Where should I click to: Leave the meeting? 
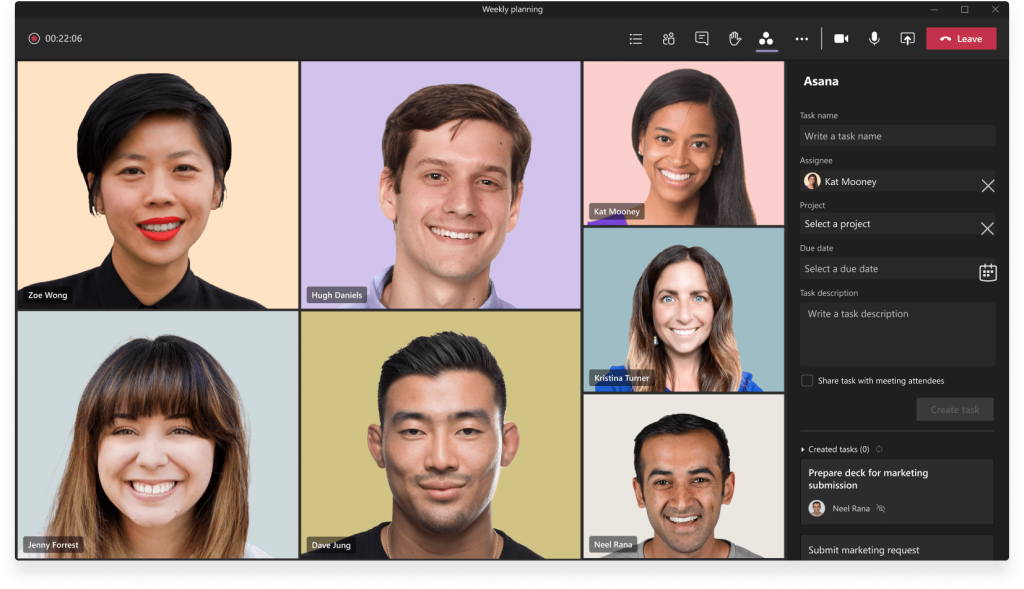961,38
